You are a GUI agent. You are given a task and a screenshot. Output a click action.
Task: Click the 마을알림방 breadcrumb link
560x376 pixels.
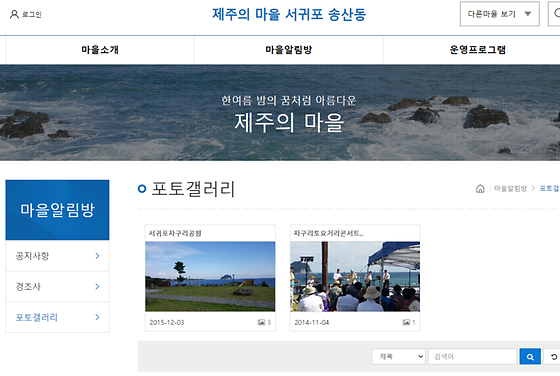click(510, 189)
